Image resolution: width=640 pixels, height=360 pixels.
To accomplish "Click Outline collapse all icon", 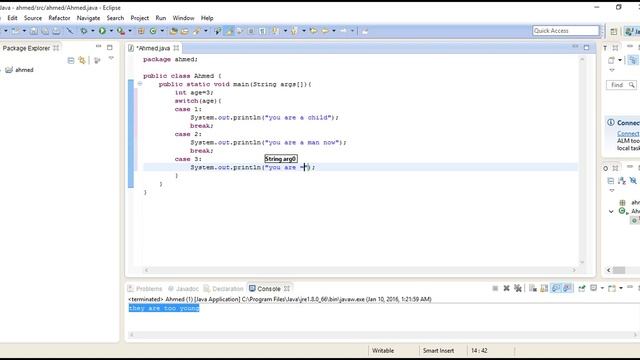I will coord(611,180).
